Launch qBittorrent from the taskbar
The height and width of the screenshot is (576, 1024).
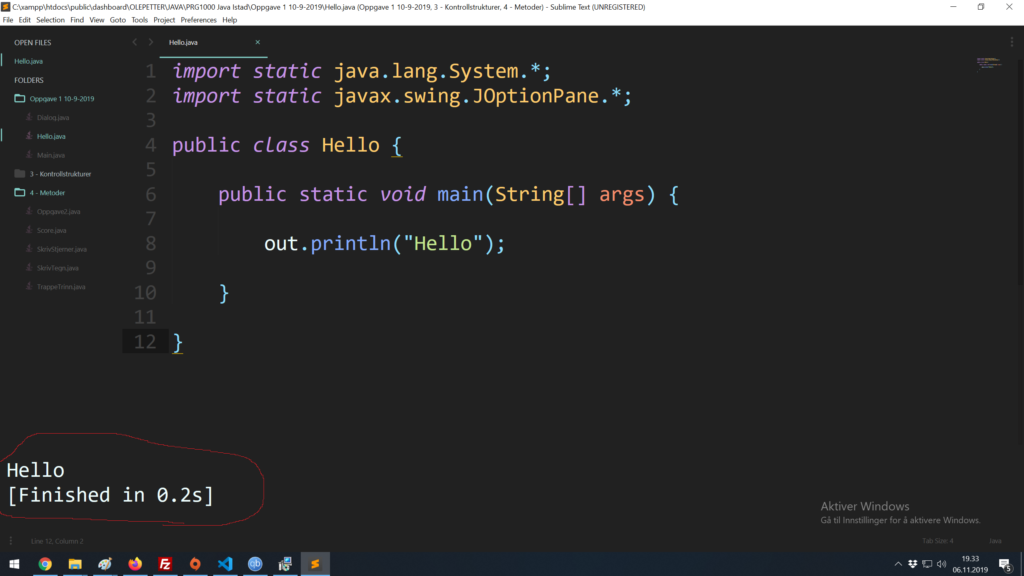(255, 563)
